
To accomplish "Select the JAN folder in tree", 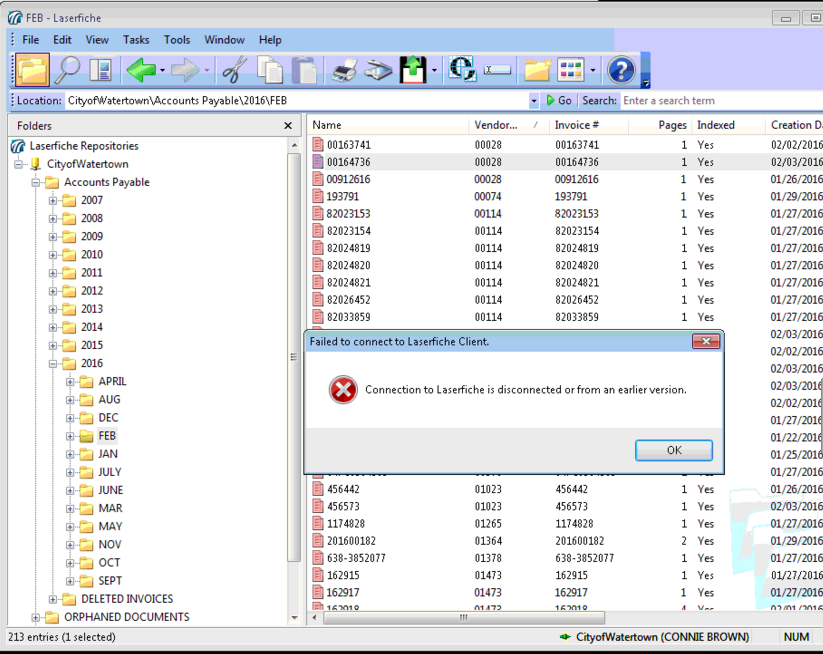I will point(108,454).
